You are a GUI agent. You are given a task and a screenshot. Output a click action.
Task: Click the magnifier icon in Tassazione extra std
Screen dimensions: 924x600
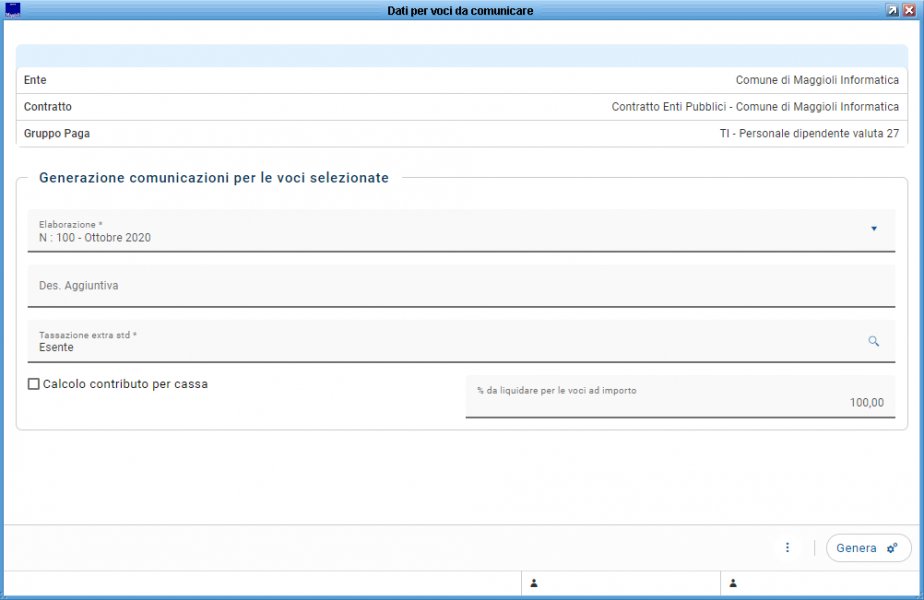873,341
